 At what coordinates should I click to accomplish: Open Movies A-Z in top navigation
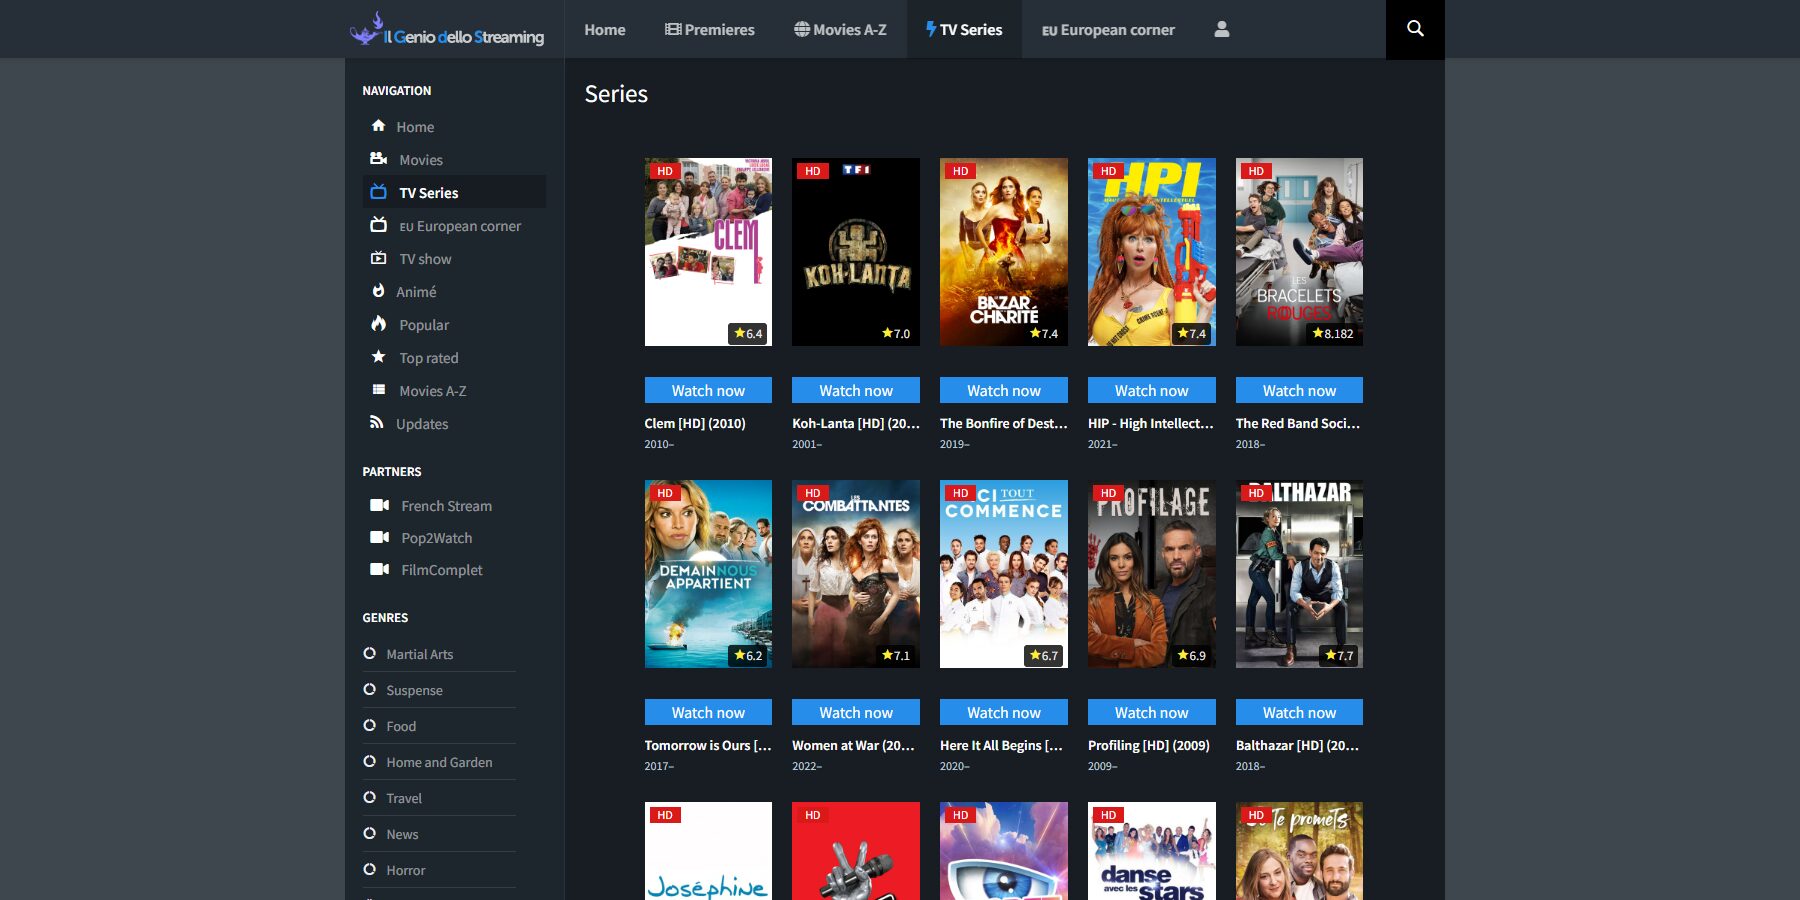pyautogui.click(x=840, y=29)
